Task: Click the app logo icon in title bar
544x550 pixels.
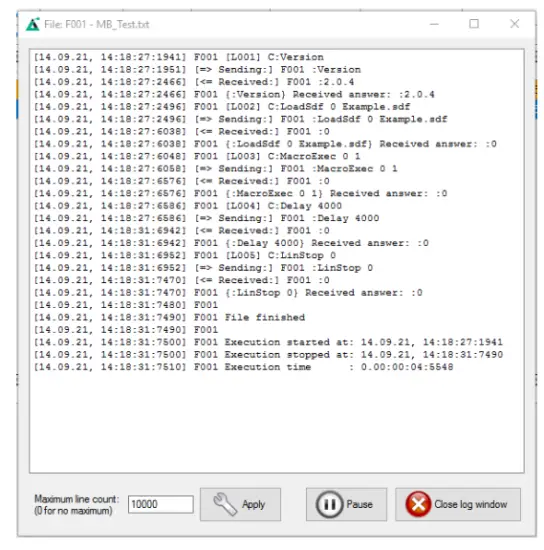Action: pos(33,24)
